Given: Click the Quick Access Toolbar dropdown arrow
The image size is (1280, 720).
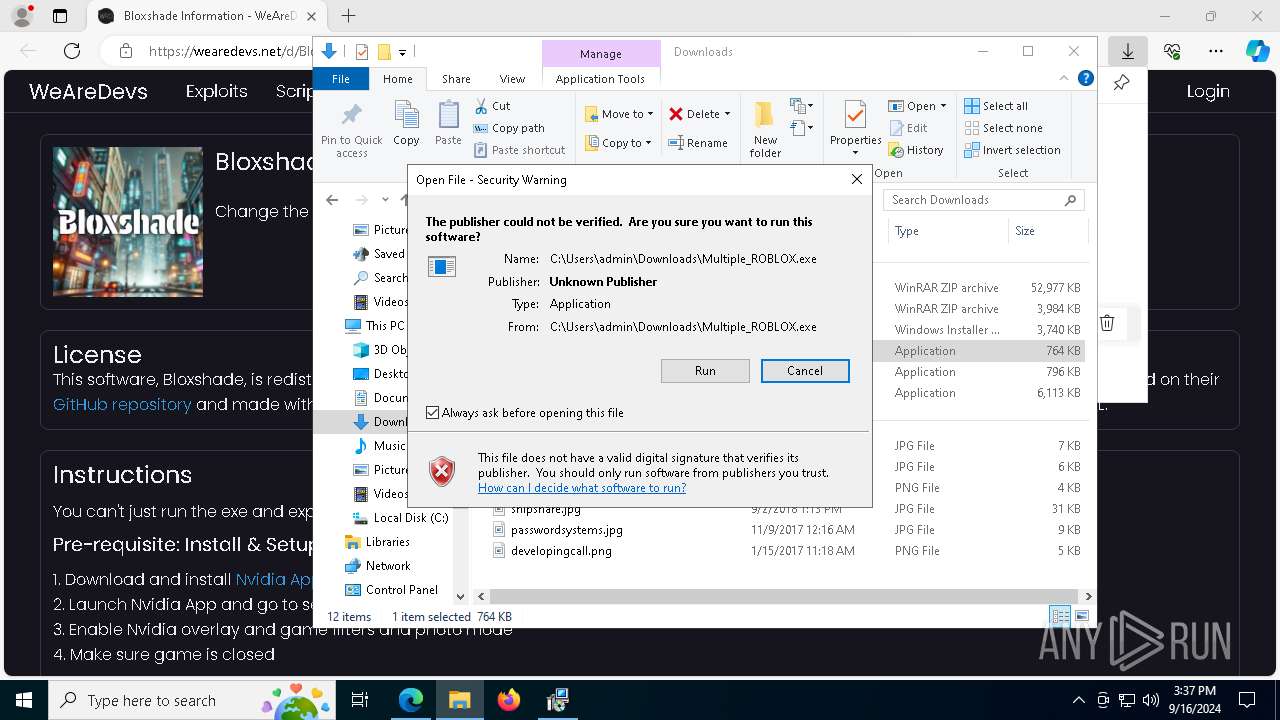Looking at the screenshot, I should pos(402,52).
